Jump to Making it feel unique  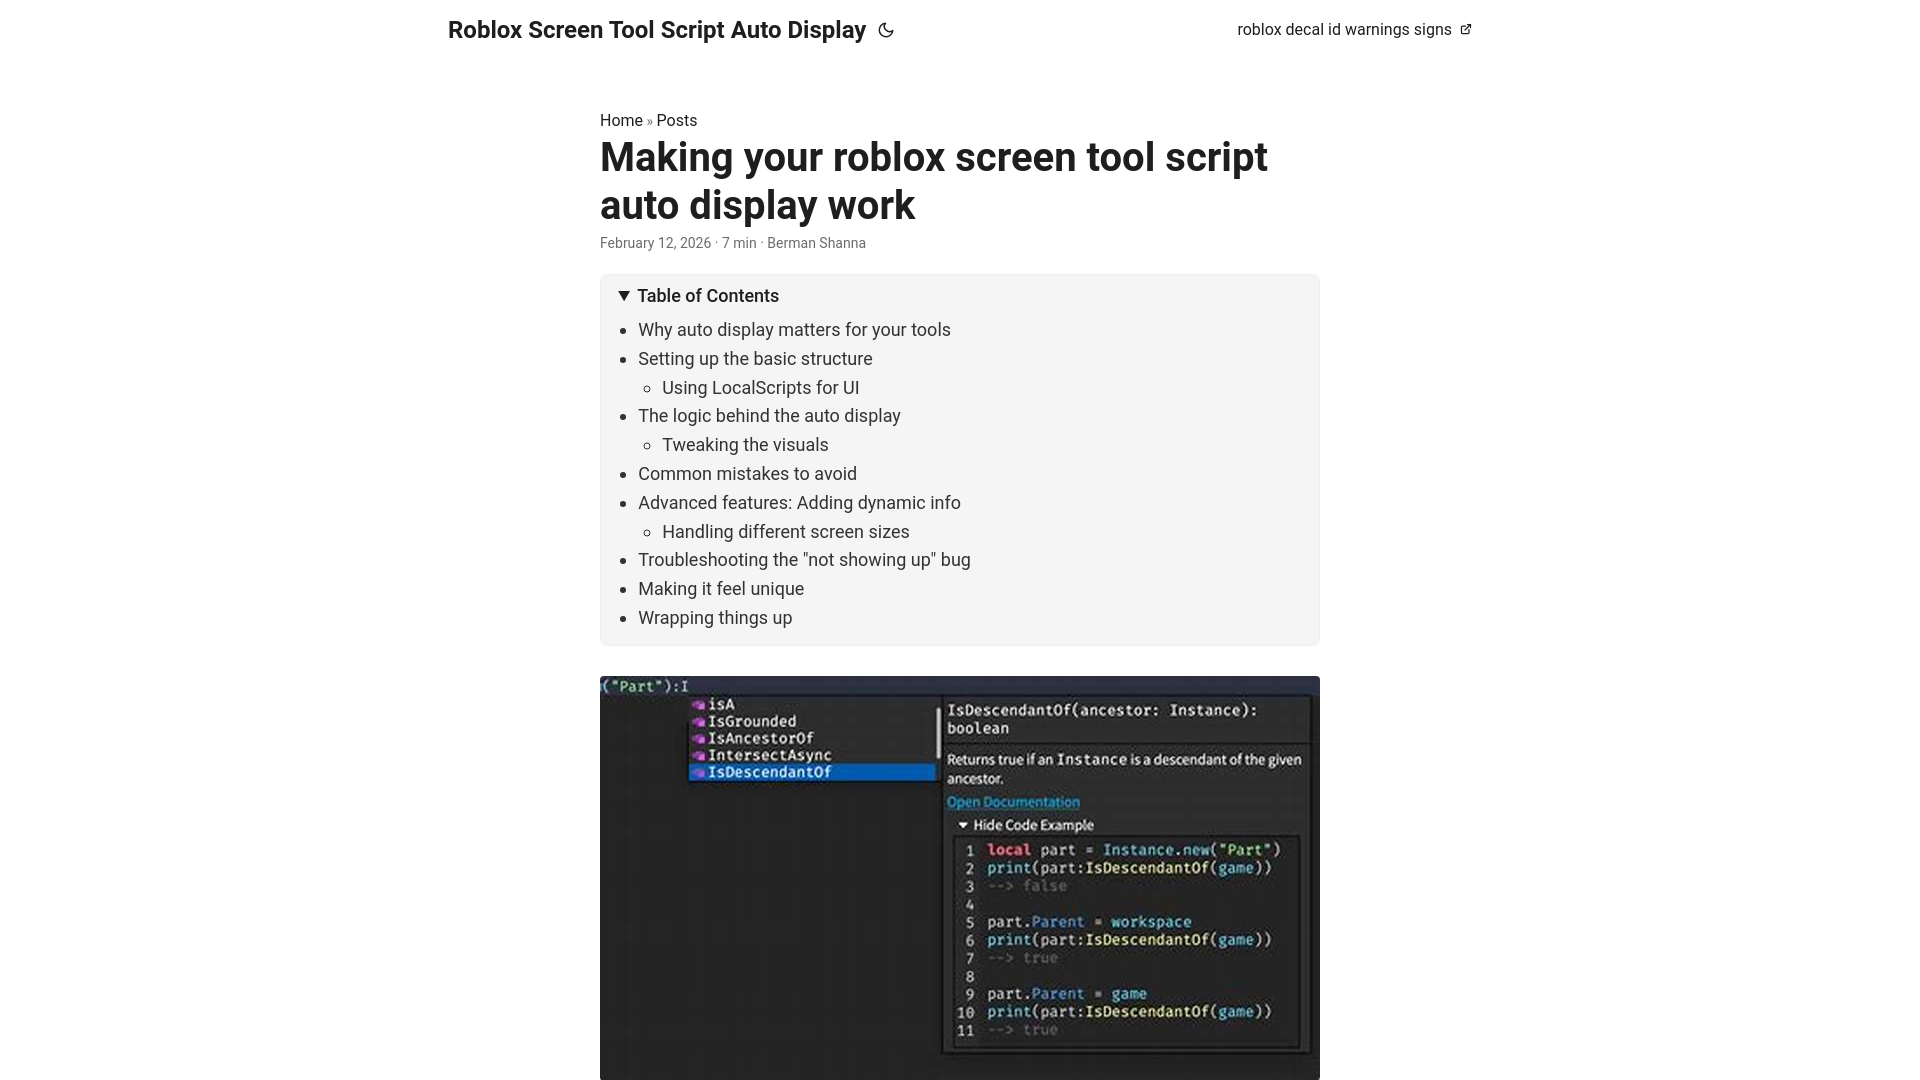721,589
